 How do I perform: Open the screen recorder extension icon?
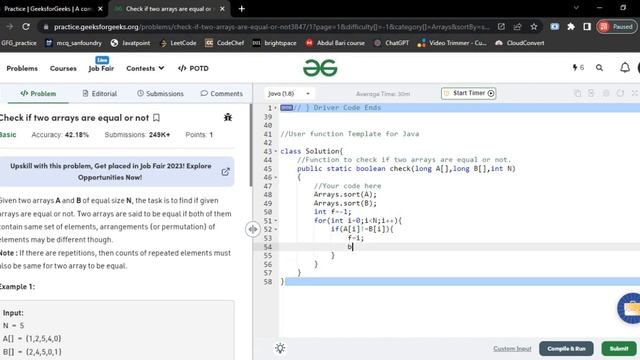coord(554,27)
